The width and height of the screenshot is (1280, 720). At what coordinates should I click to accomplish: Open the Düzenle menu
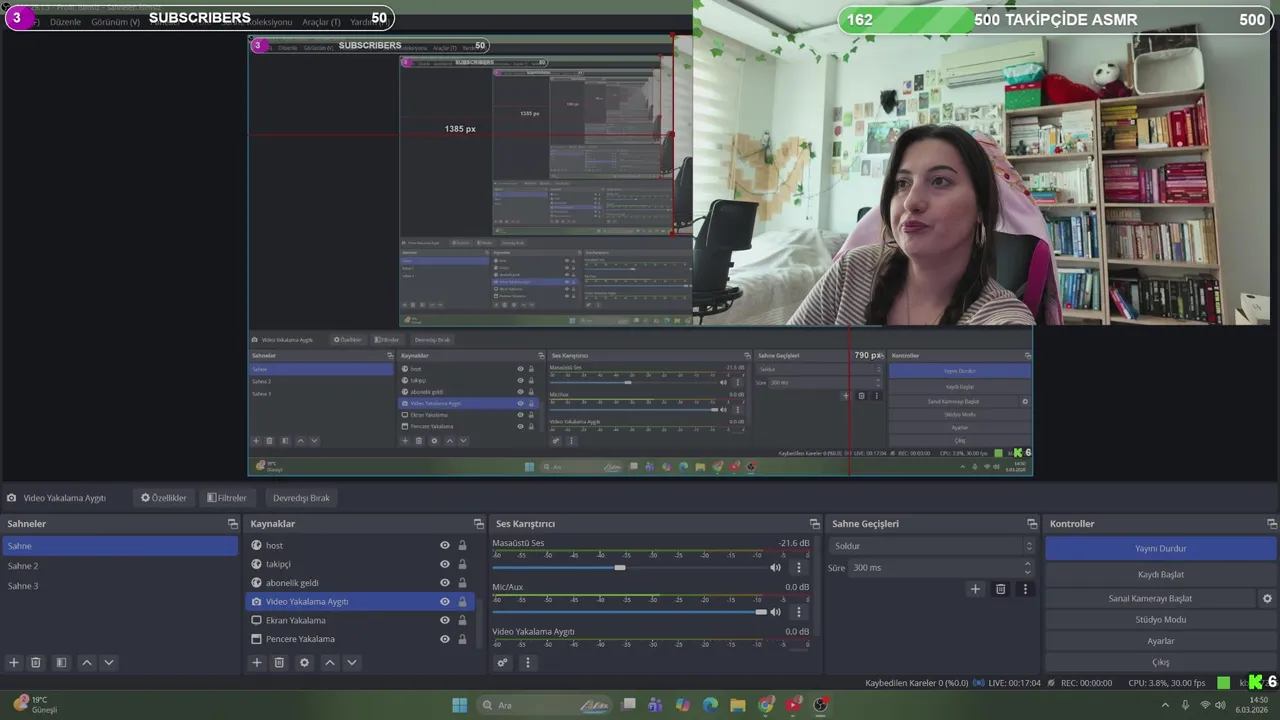click(x=65, y=22)
